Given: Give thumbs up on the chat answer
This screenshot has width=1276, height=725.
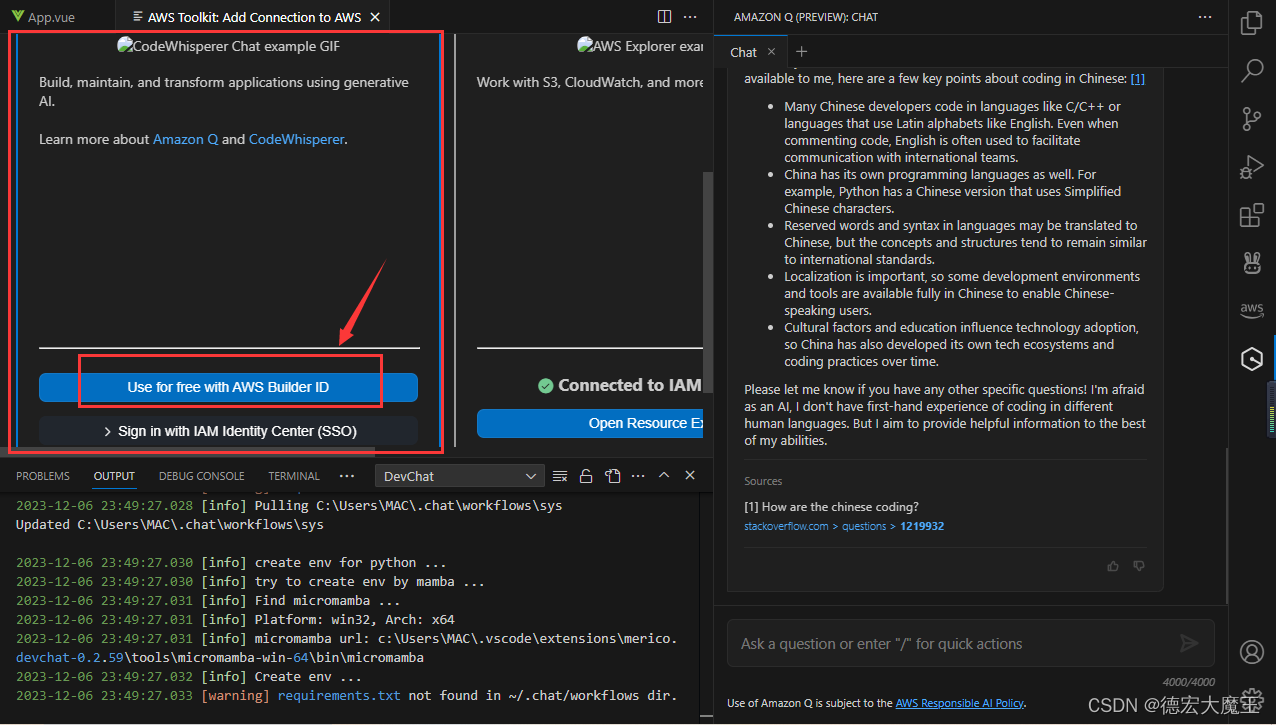Looking at the screenshot, I should tap(1113, 566).
